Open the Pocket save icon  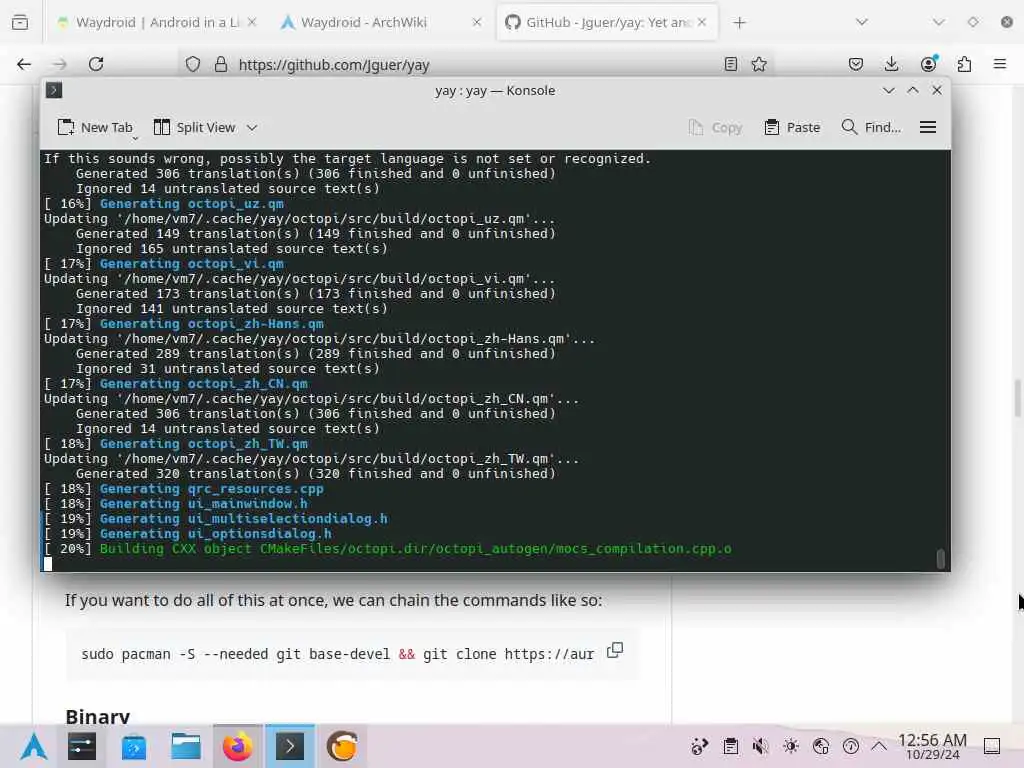click(856, 64)
